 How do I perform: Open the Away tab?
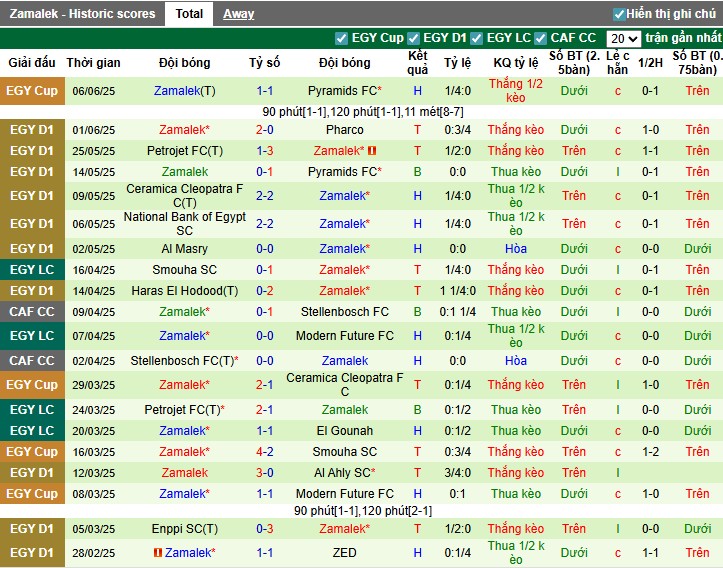[x=238, y=14]
